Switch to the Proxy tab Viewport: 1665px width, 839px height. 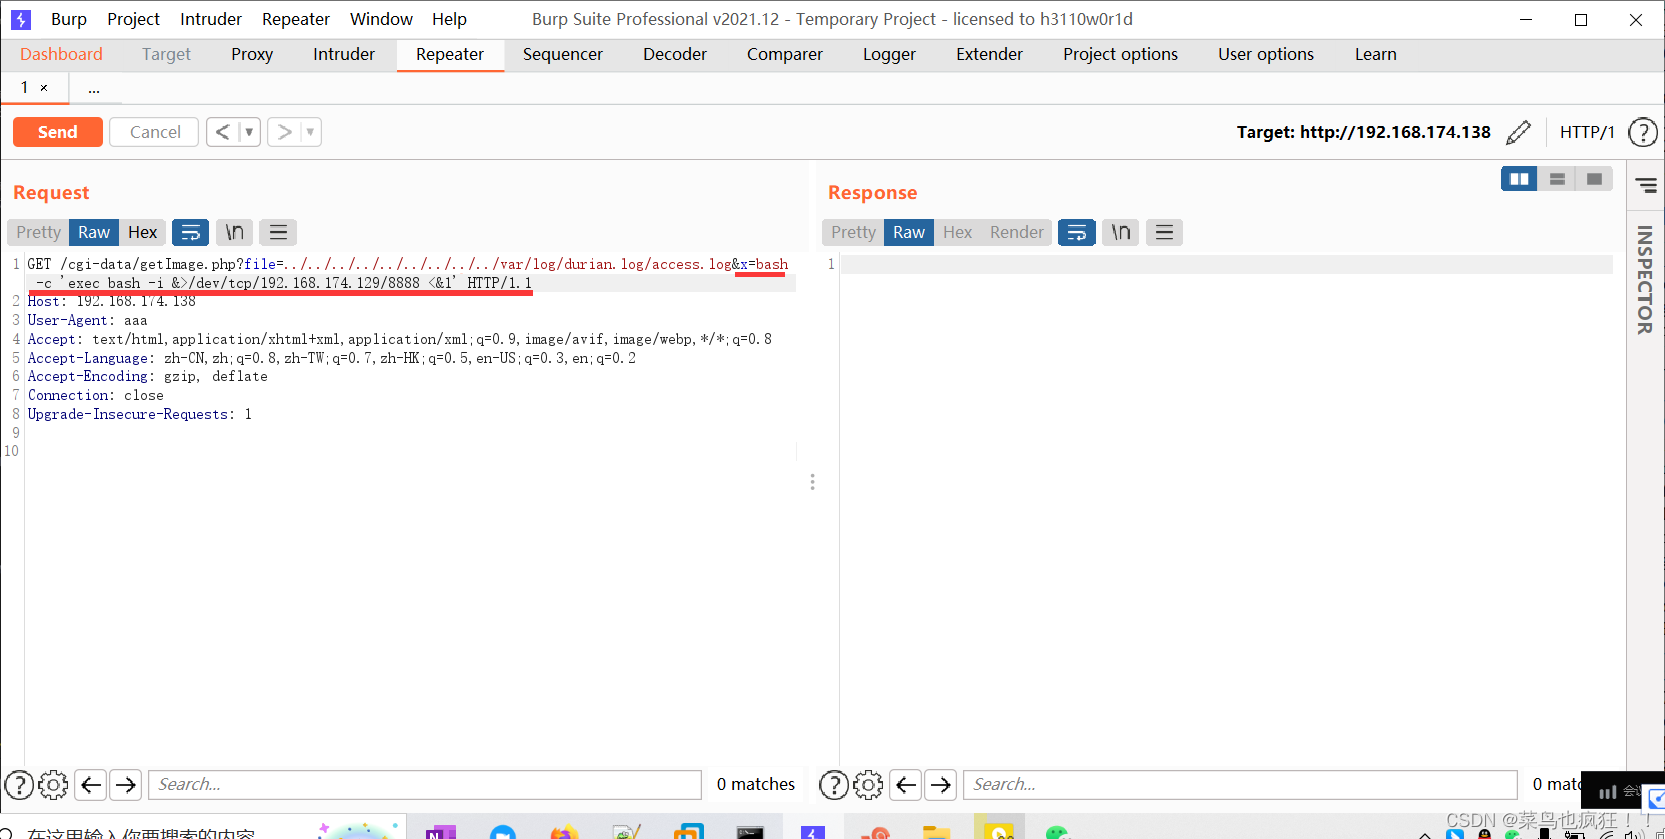coord(252,54)
